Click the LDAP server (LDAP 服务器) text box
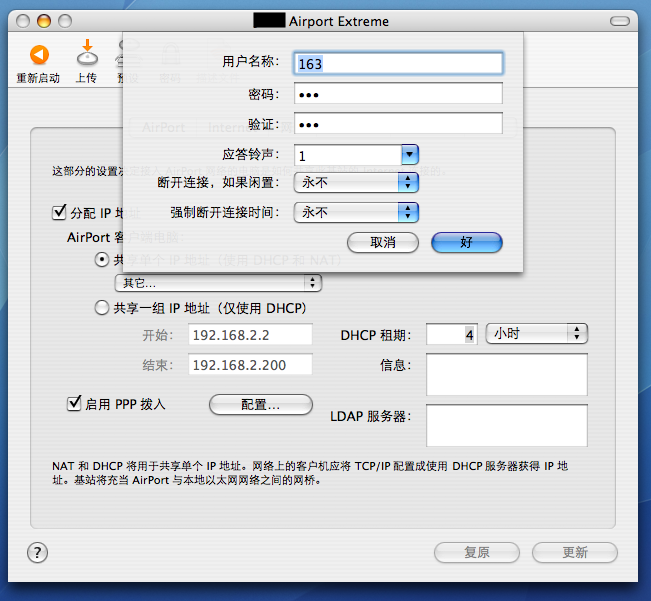Viewport: 651px width, 601px height. 507,425
